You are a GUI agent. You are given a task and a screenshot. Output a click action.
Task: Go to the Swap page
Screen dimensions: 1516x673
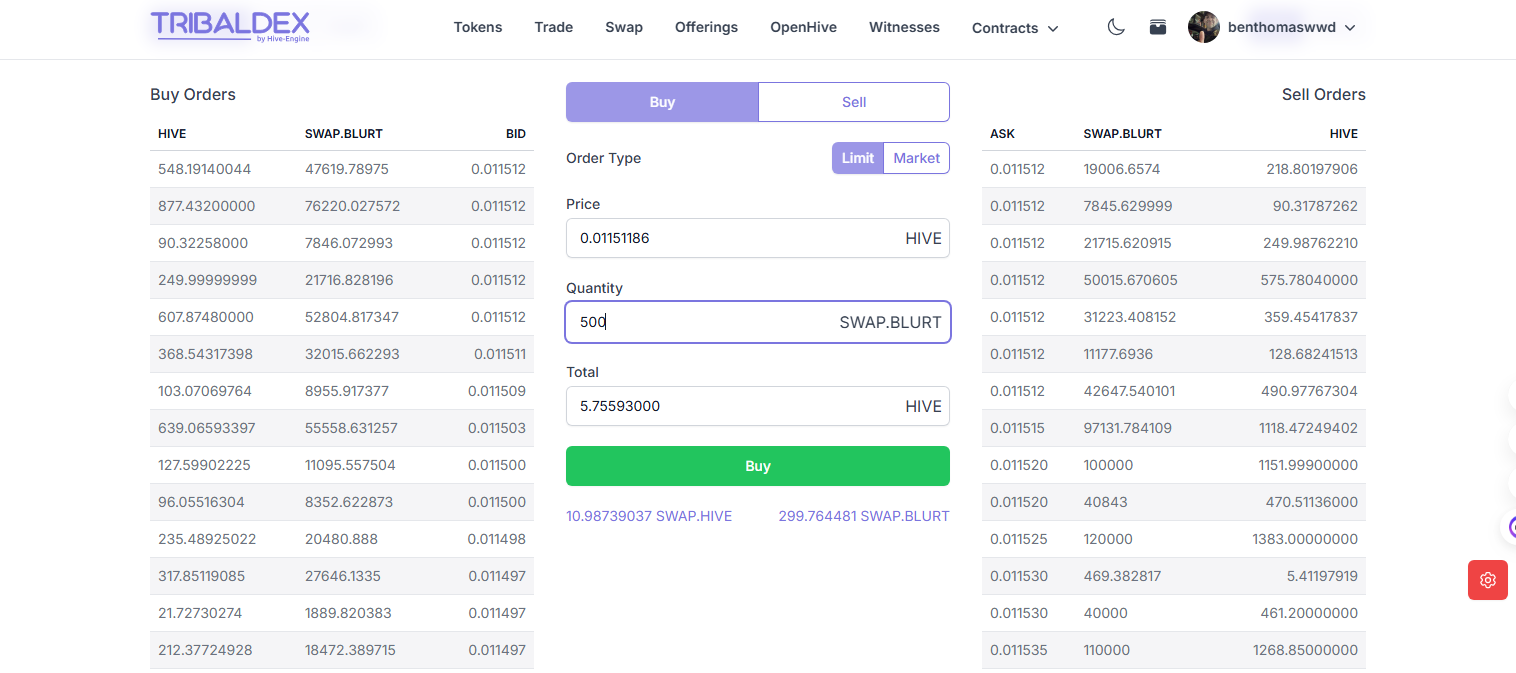(624, 27)
